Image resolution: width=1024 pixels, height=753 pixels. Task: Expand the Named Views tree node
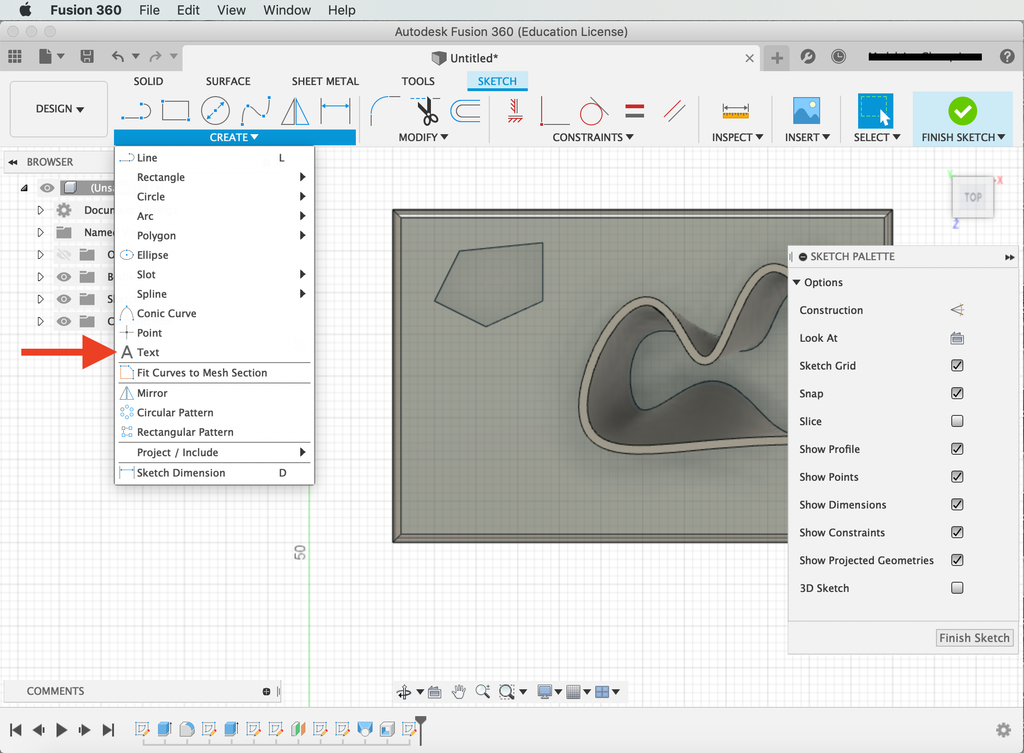40,232
